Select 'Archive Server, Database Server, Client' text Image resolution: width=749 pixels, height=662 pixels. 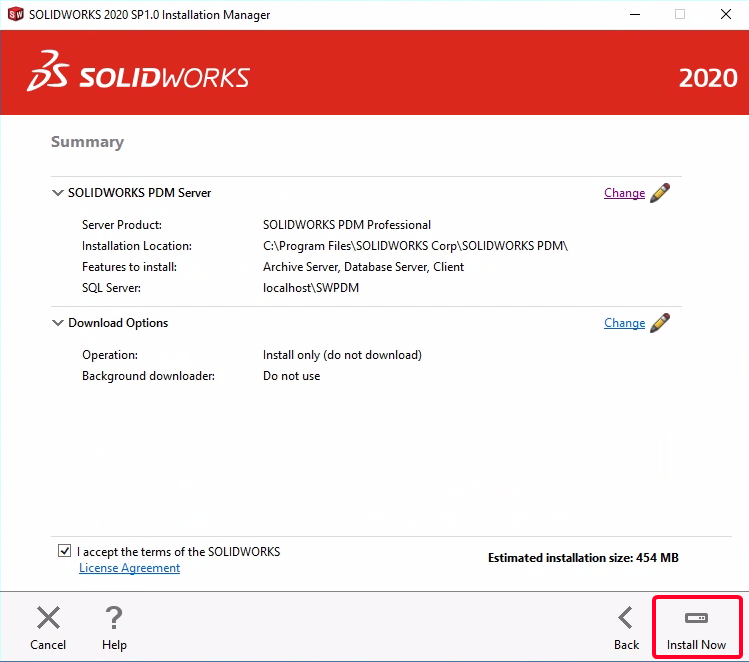point(364,267)
